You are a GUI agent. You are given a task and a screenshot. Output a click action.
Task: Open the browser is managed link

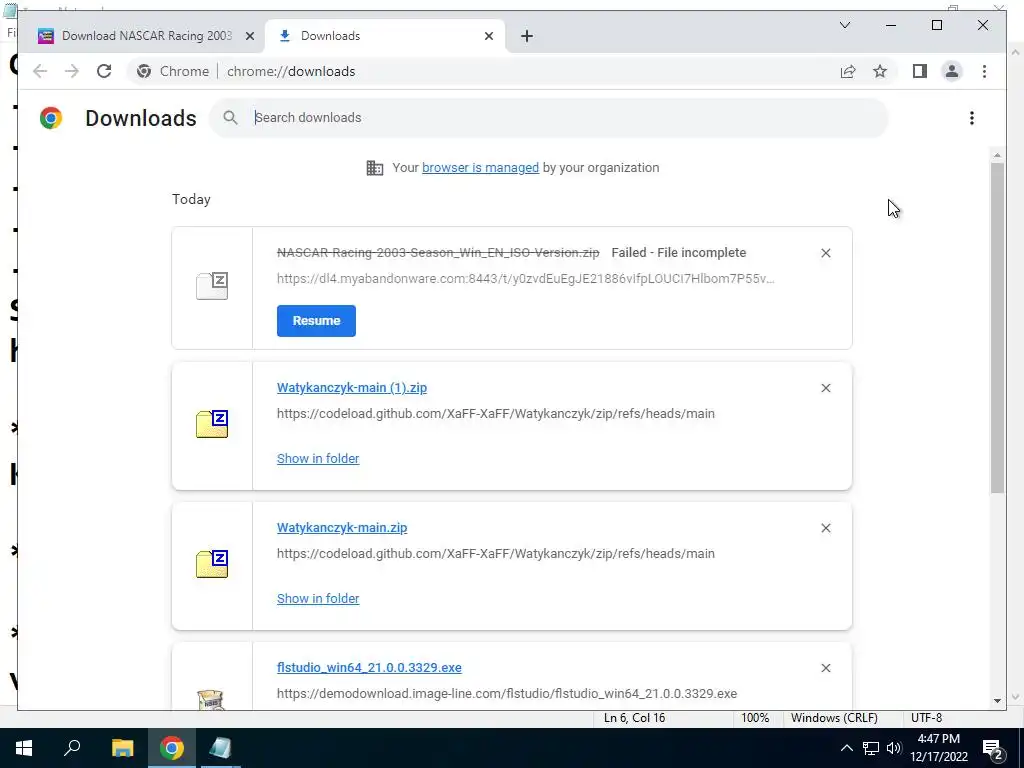481,167
